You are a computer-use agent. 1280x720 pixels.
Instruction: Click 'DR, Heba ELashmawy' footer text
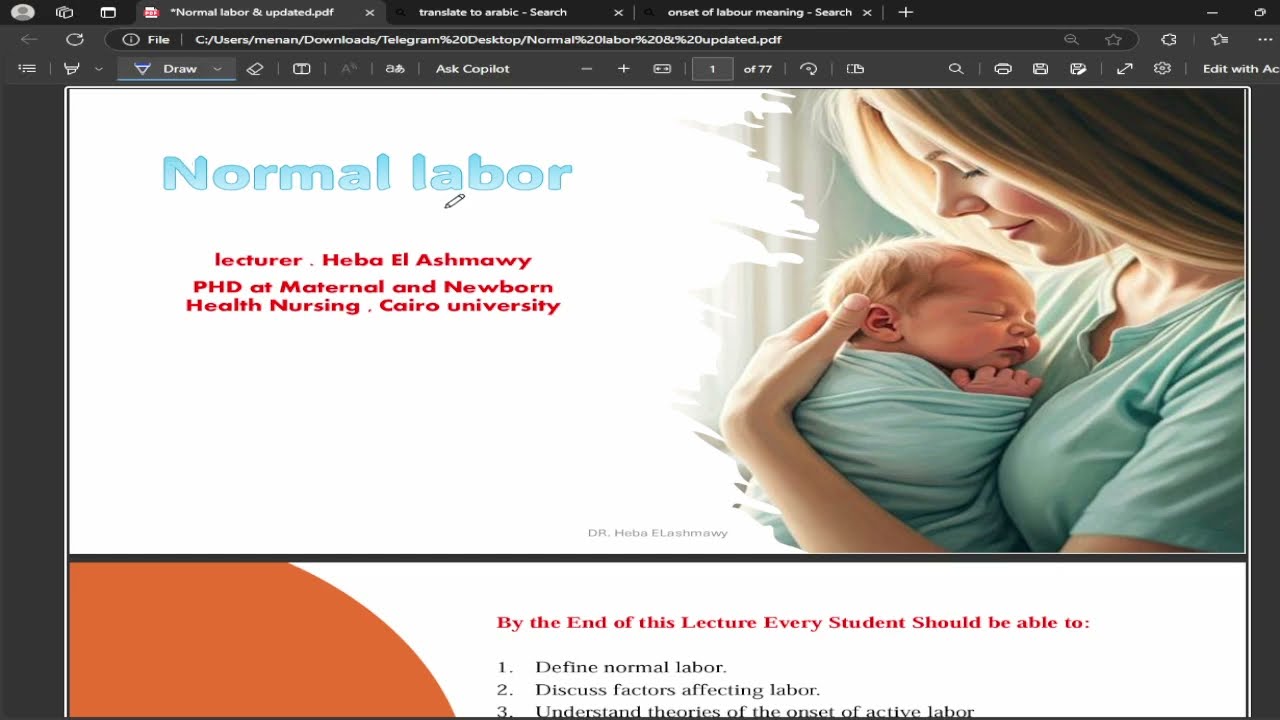(x=658, y=533)
